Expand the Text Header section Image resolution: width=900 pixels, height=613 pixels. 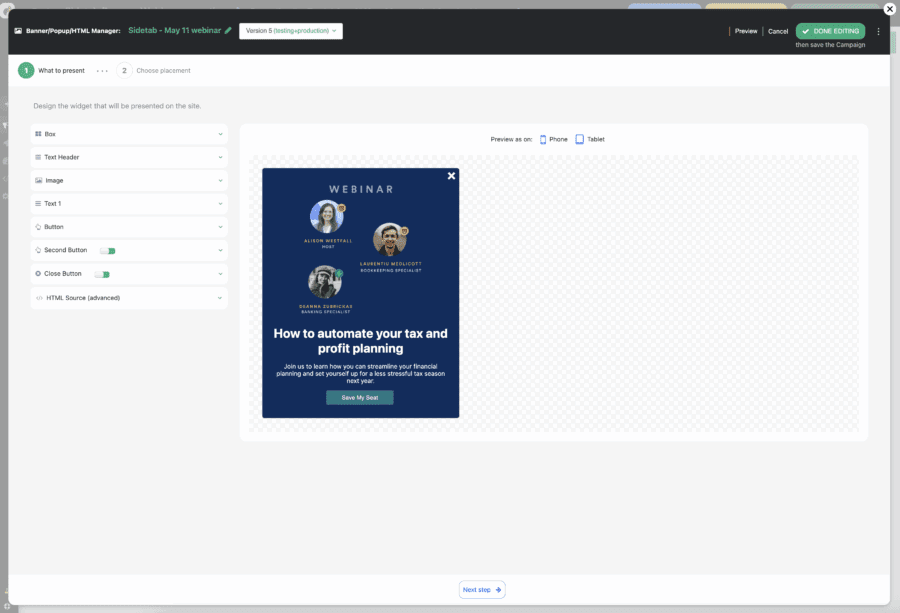(x=129, y=157)
